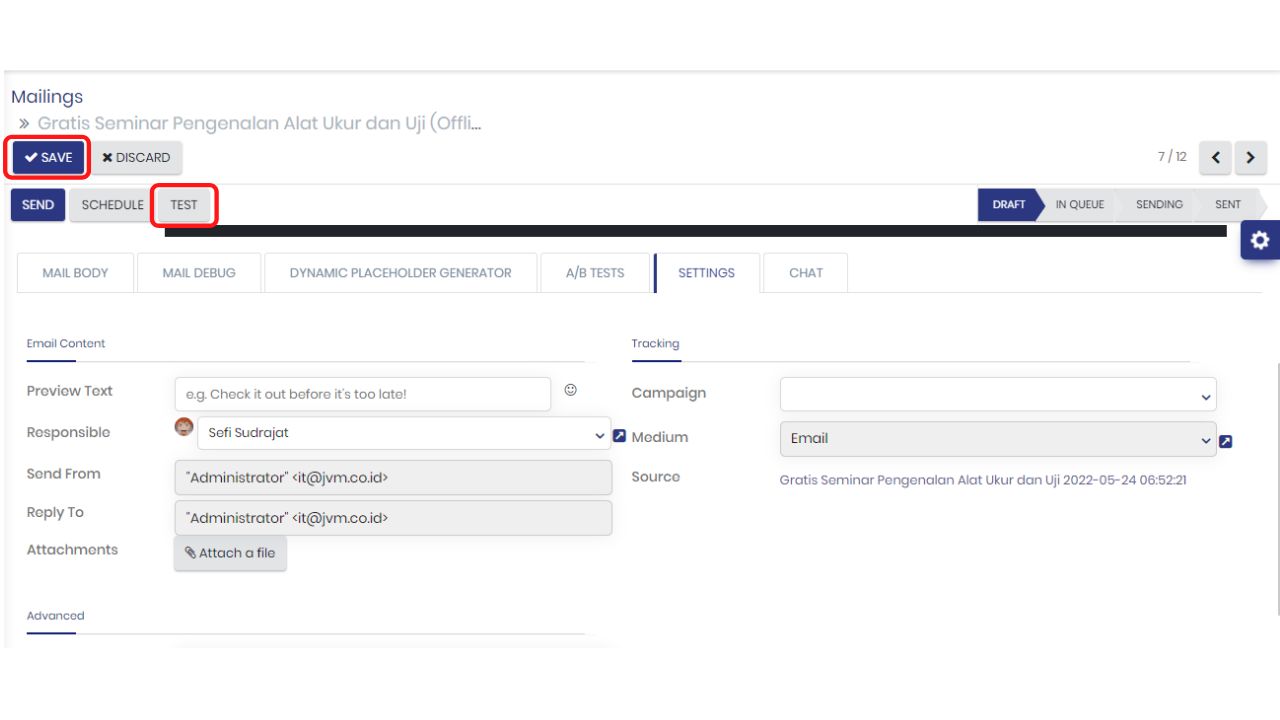Go to next record arrow
The height and width of the screenshot is (720, 1280).
[1251, 157]
